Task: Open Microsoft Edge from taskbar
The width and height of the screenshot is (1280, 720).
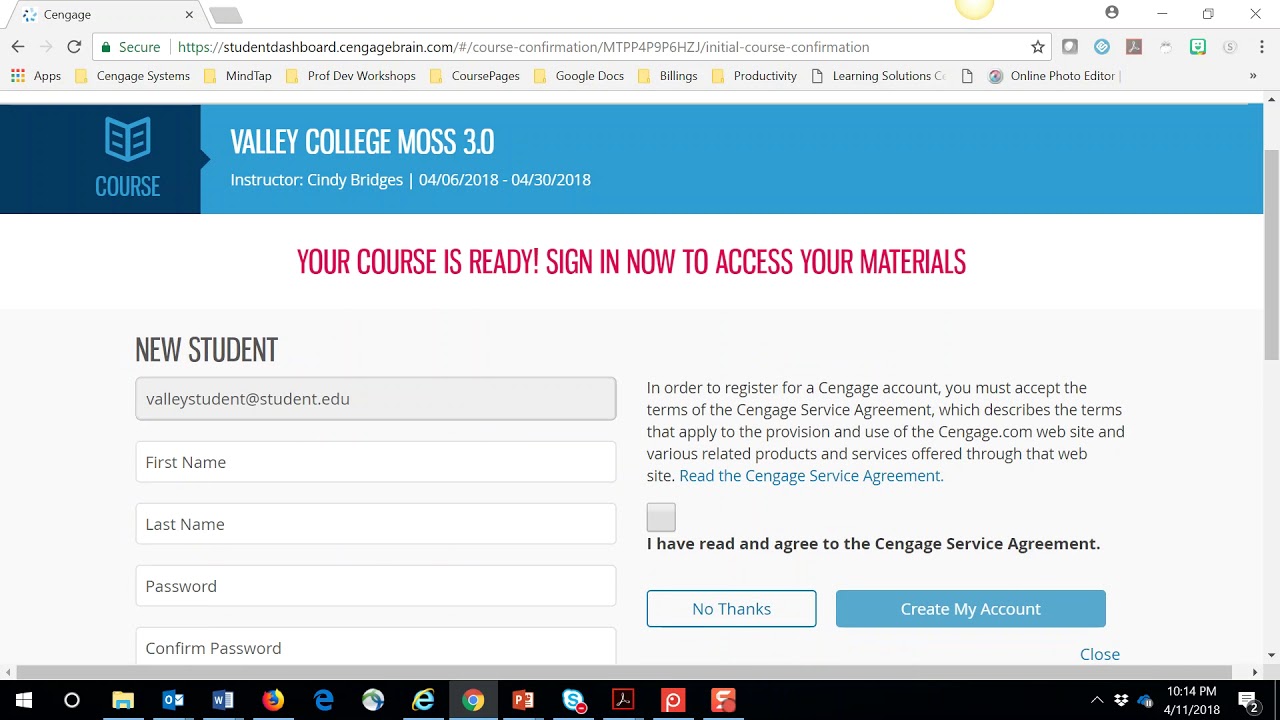Action: [323, 700]
